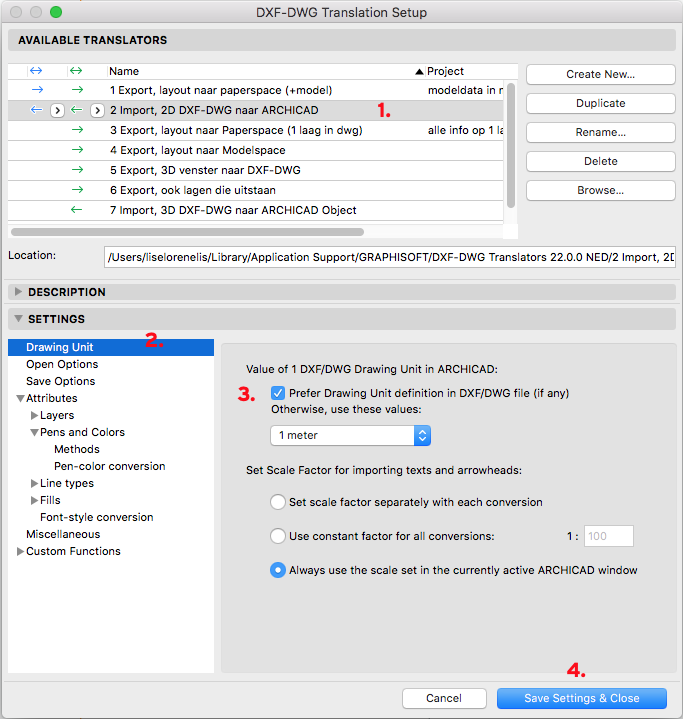The image size is (683, 719).
Task: Click blue import arrow in row 2 Import
Action: click(36, 110)
